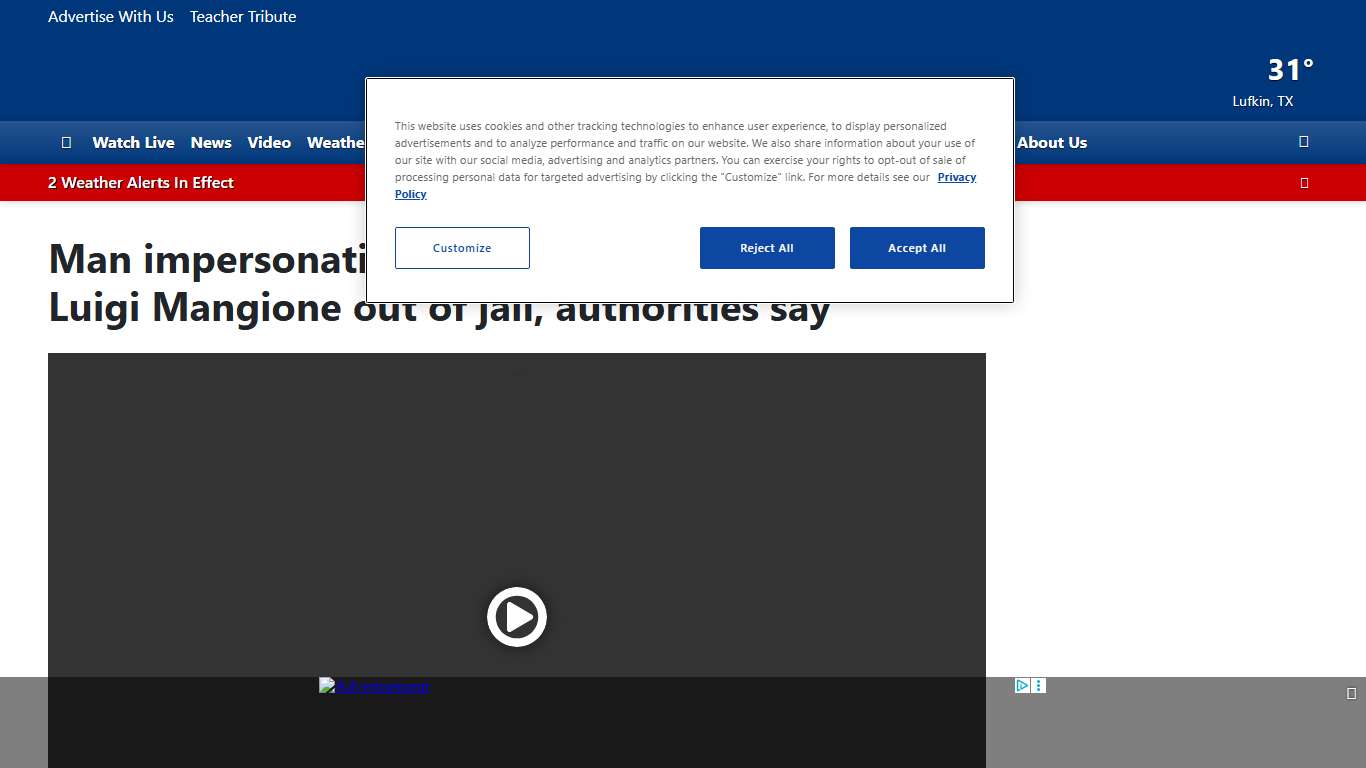Open the News menu item
The width and height of the screenshot is (1366, 768).
211,143
